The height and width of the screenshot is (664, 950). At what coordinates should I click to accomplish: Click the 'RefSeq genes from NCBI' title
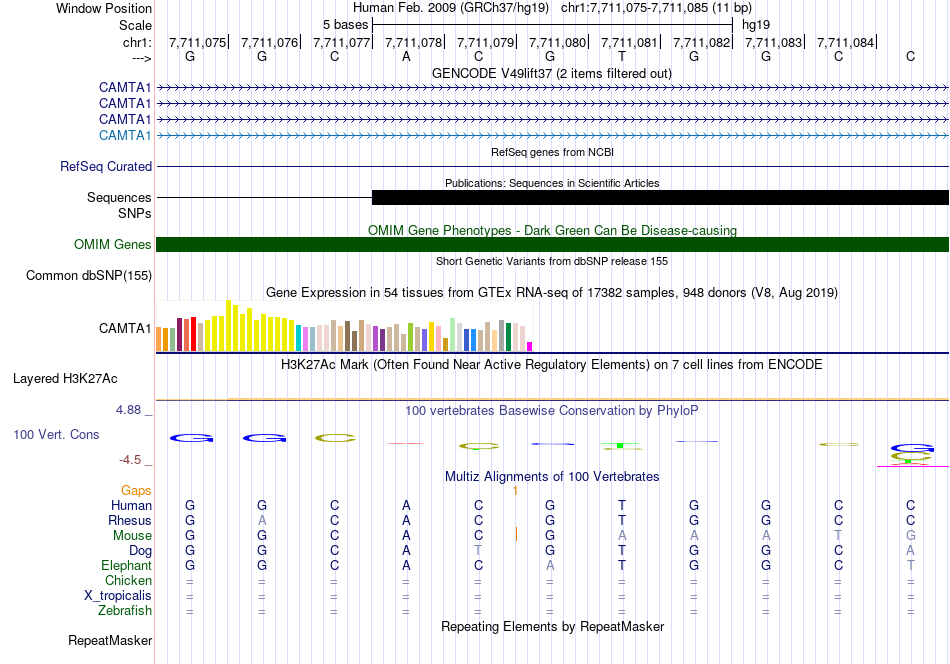click(x=552, y=152)
